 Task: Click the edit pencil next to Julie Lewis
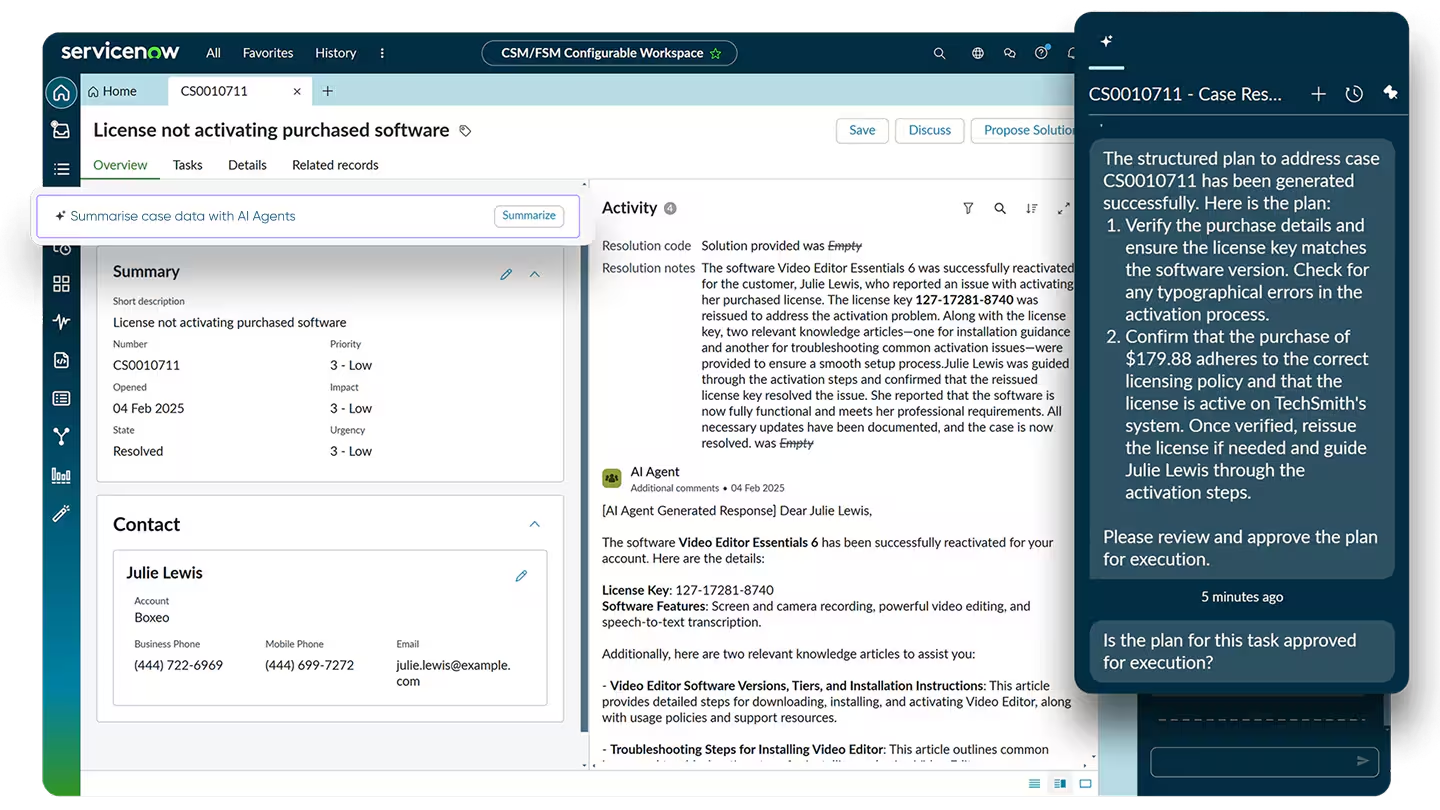coord(521,575)
